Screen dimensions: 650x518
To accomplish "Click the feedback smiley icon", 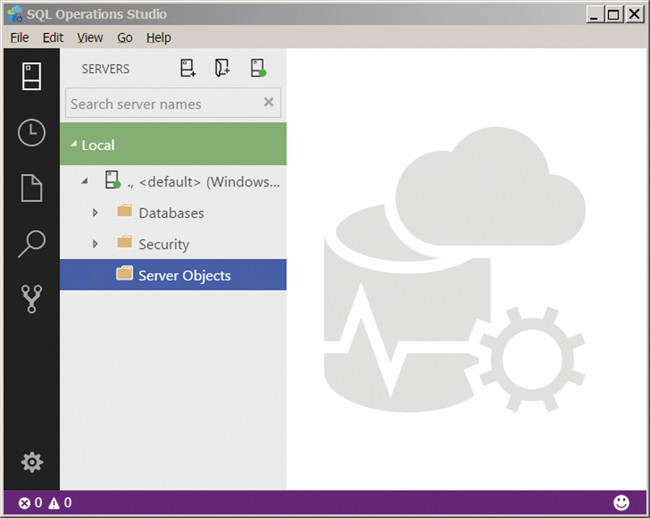I will click(621, 503).
